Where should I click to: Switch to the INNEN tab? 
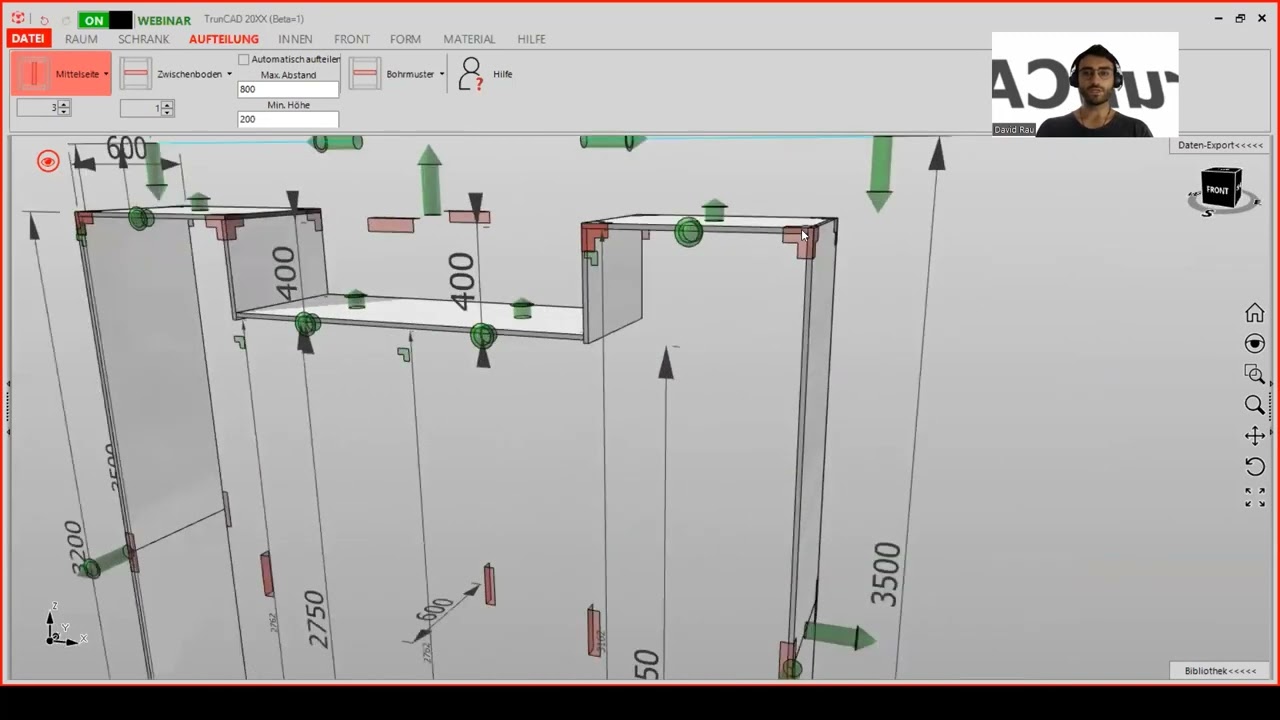(x=295, y=39)
